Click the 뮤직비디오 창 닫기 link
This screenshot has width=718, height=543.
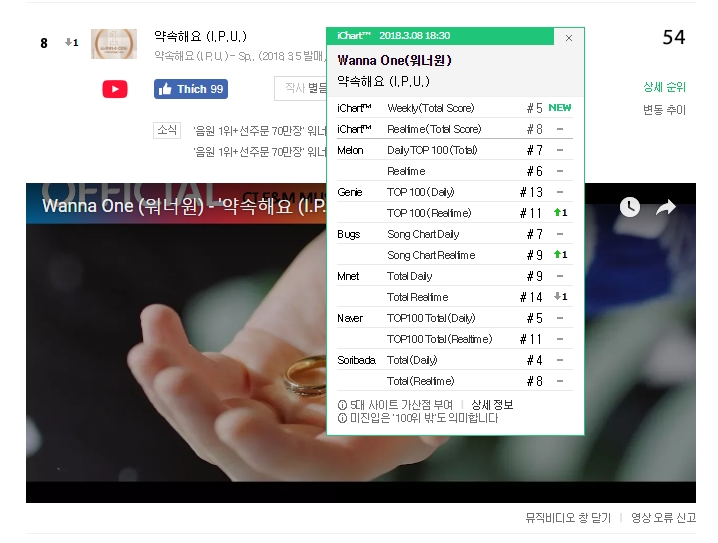click(568, 518)
